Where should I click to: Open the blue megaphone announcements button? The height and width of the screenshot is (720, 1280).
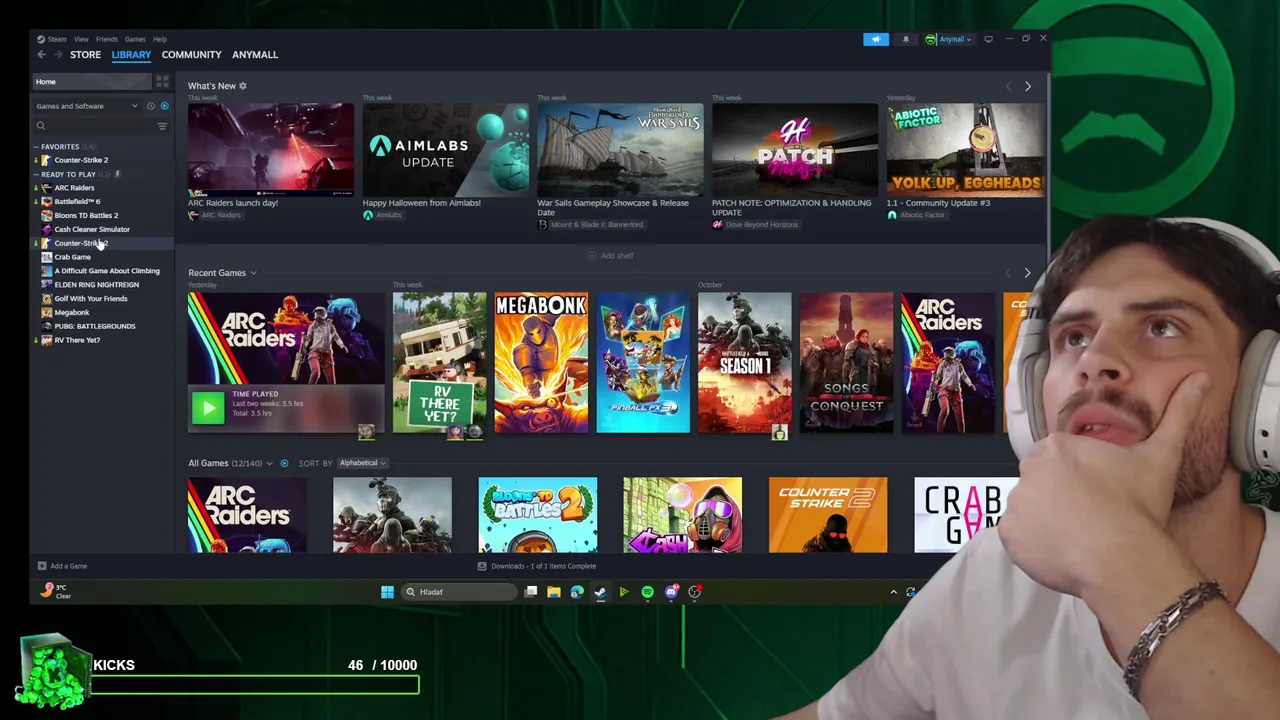[x=876, y=39]
